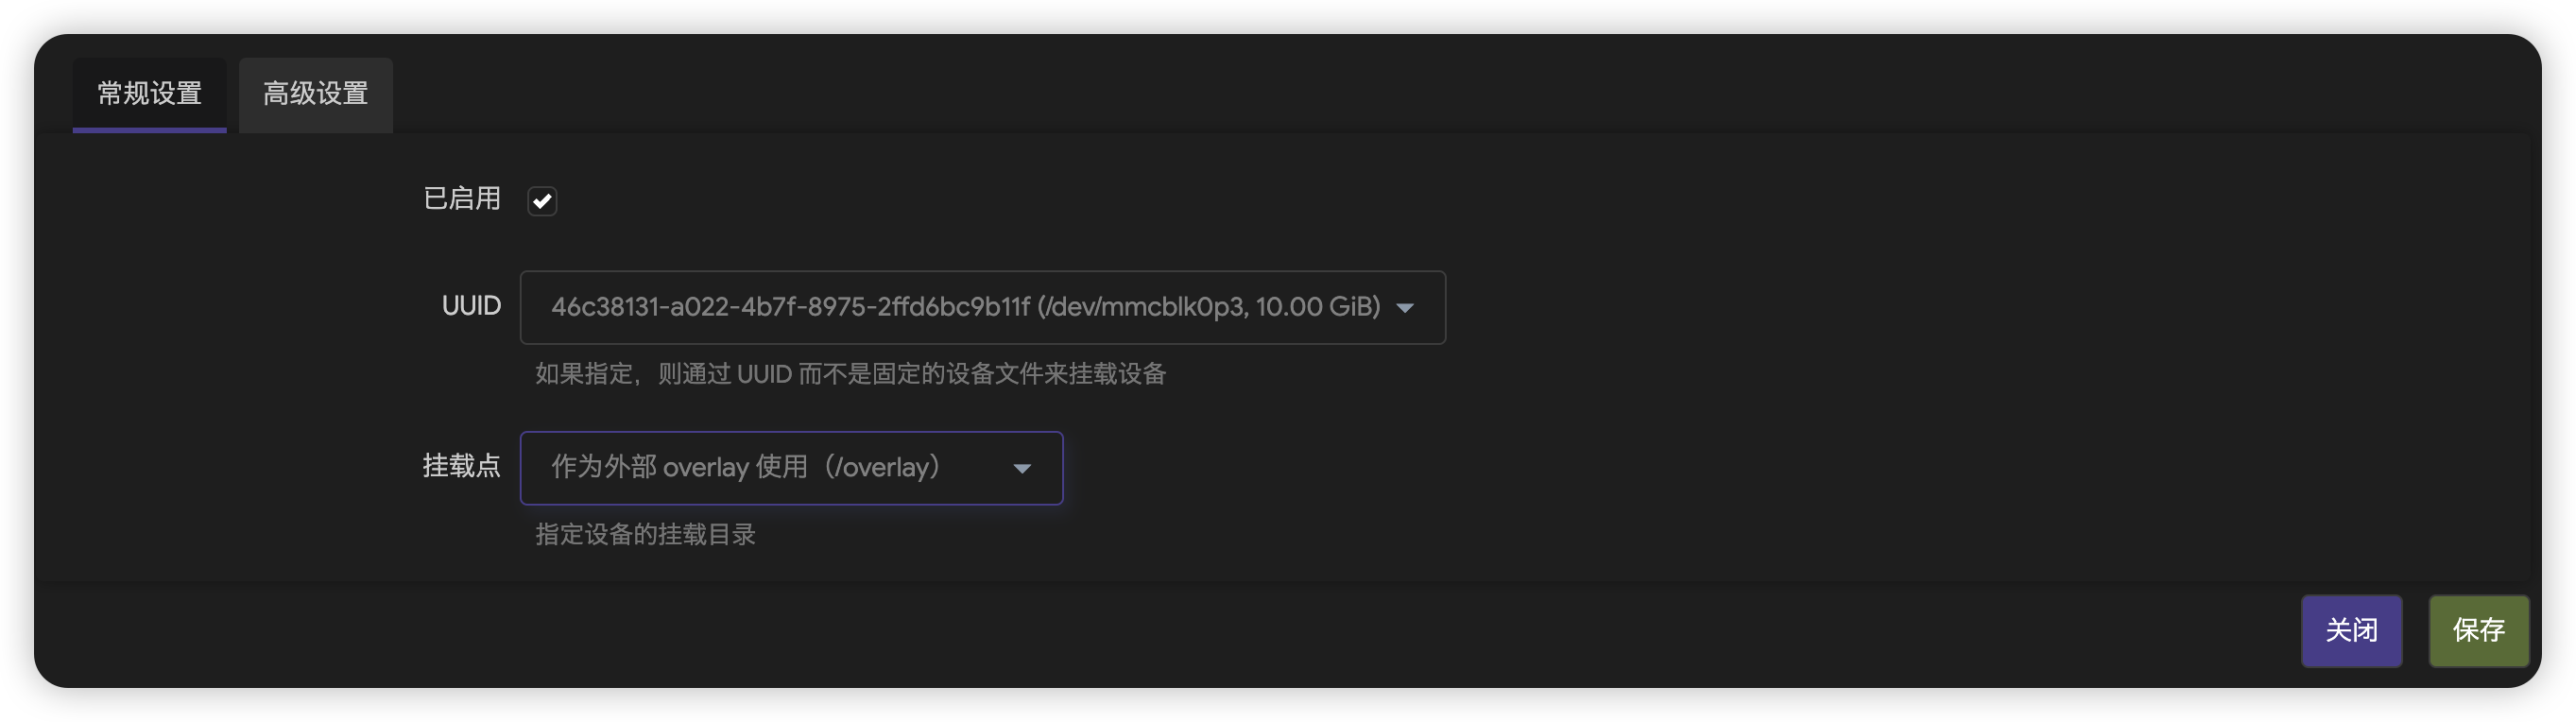Click the 已启用 label text
Viewport: 2576px width, 722px height.
462,199
